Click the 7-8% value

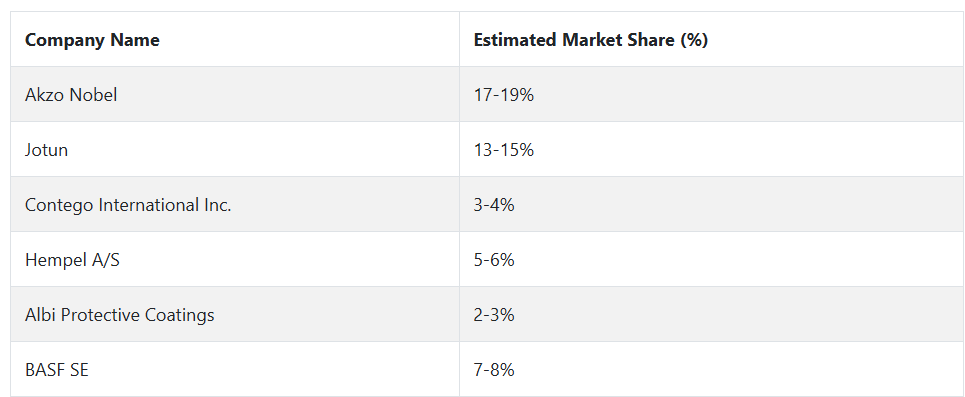[x=494, y=370]
